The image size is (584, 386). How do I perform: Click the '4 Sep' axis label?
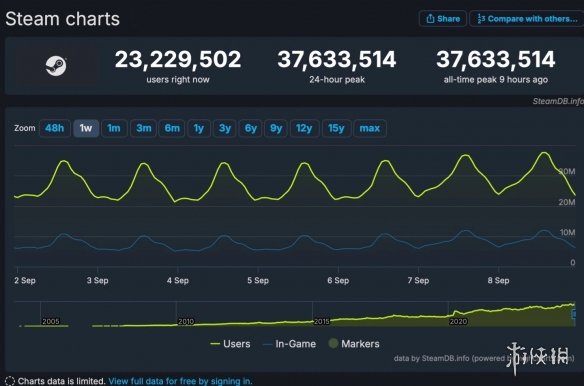tap(178, 281)
